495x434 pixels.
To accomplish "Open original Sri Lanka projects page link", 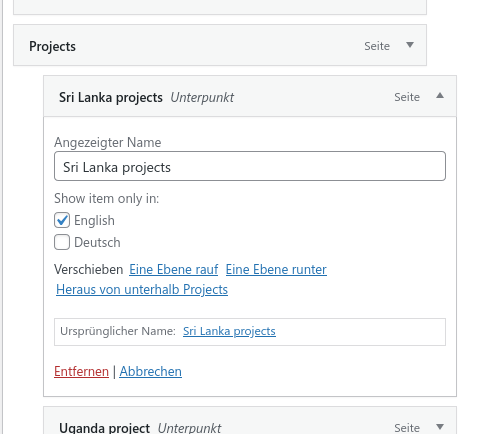I will [229, 331].
